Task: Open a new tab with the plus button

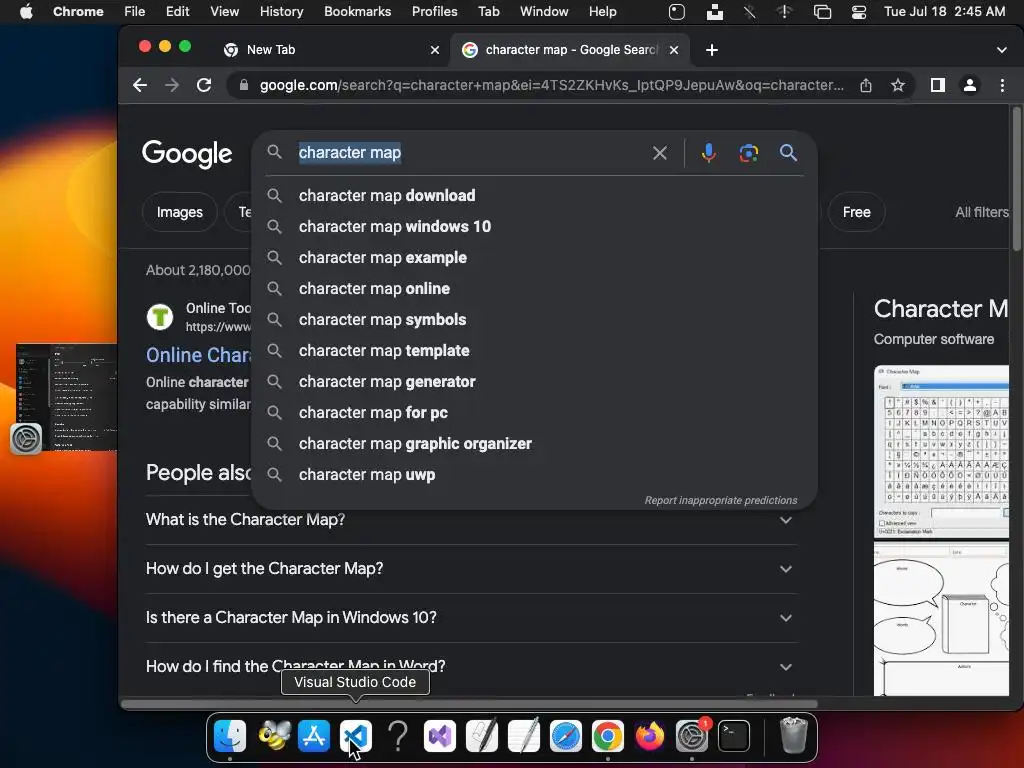Action: tap(712, 50)
